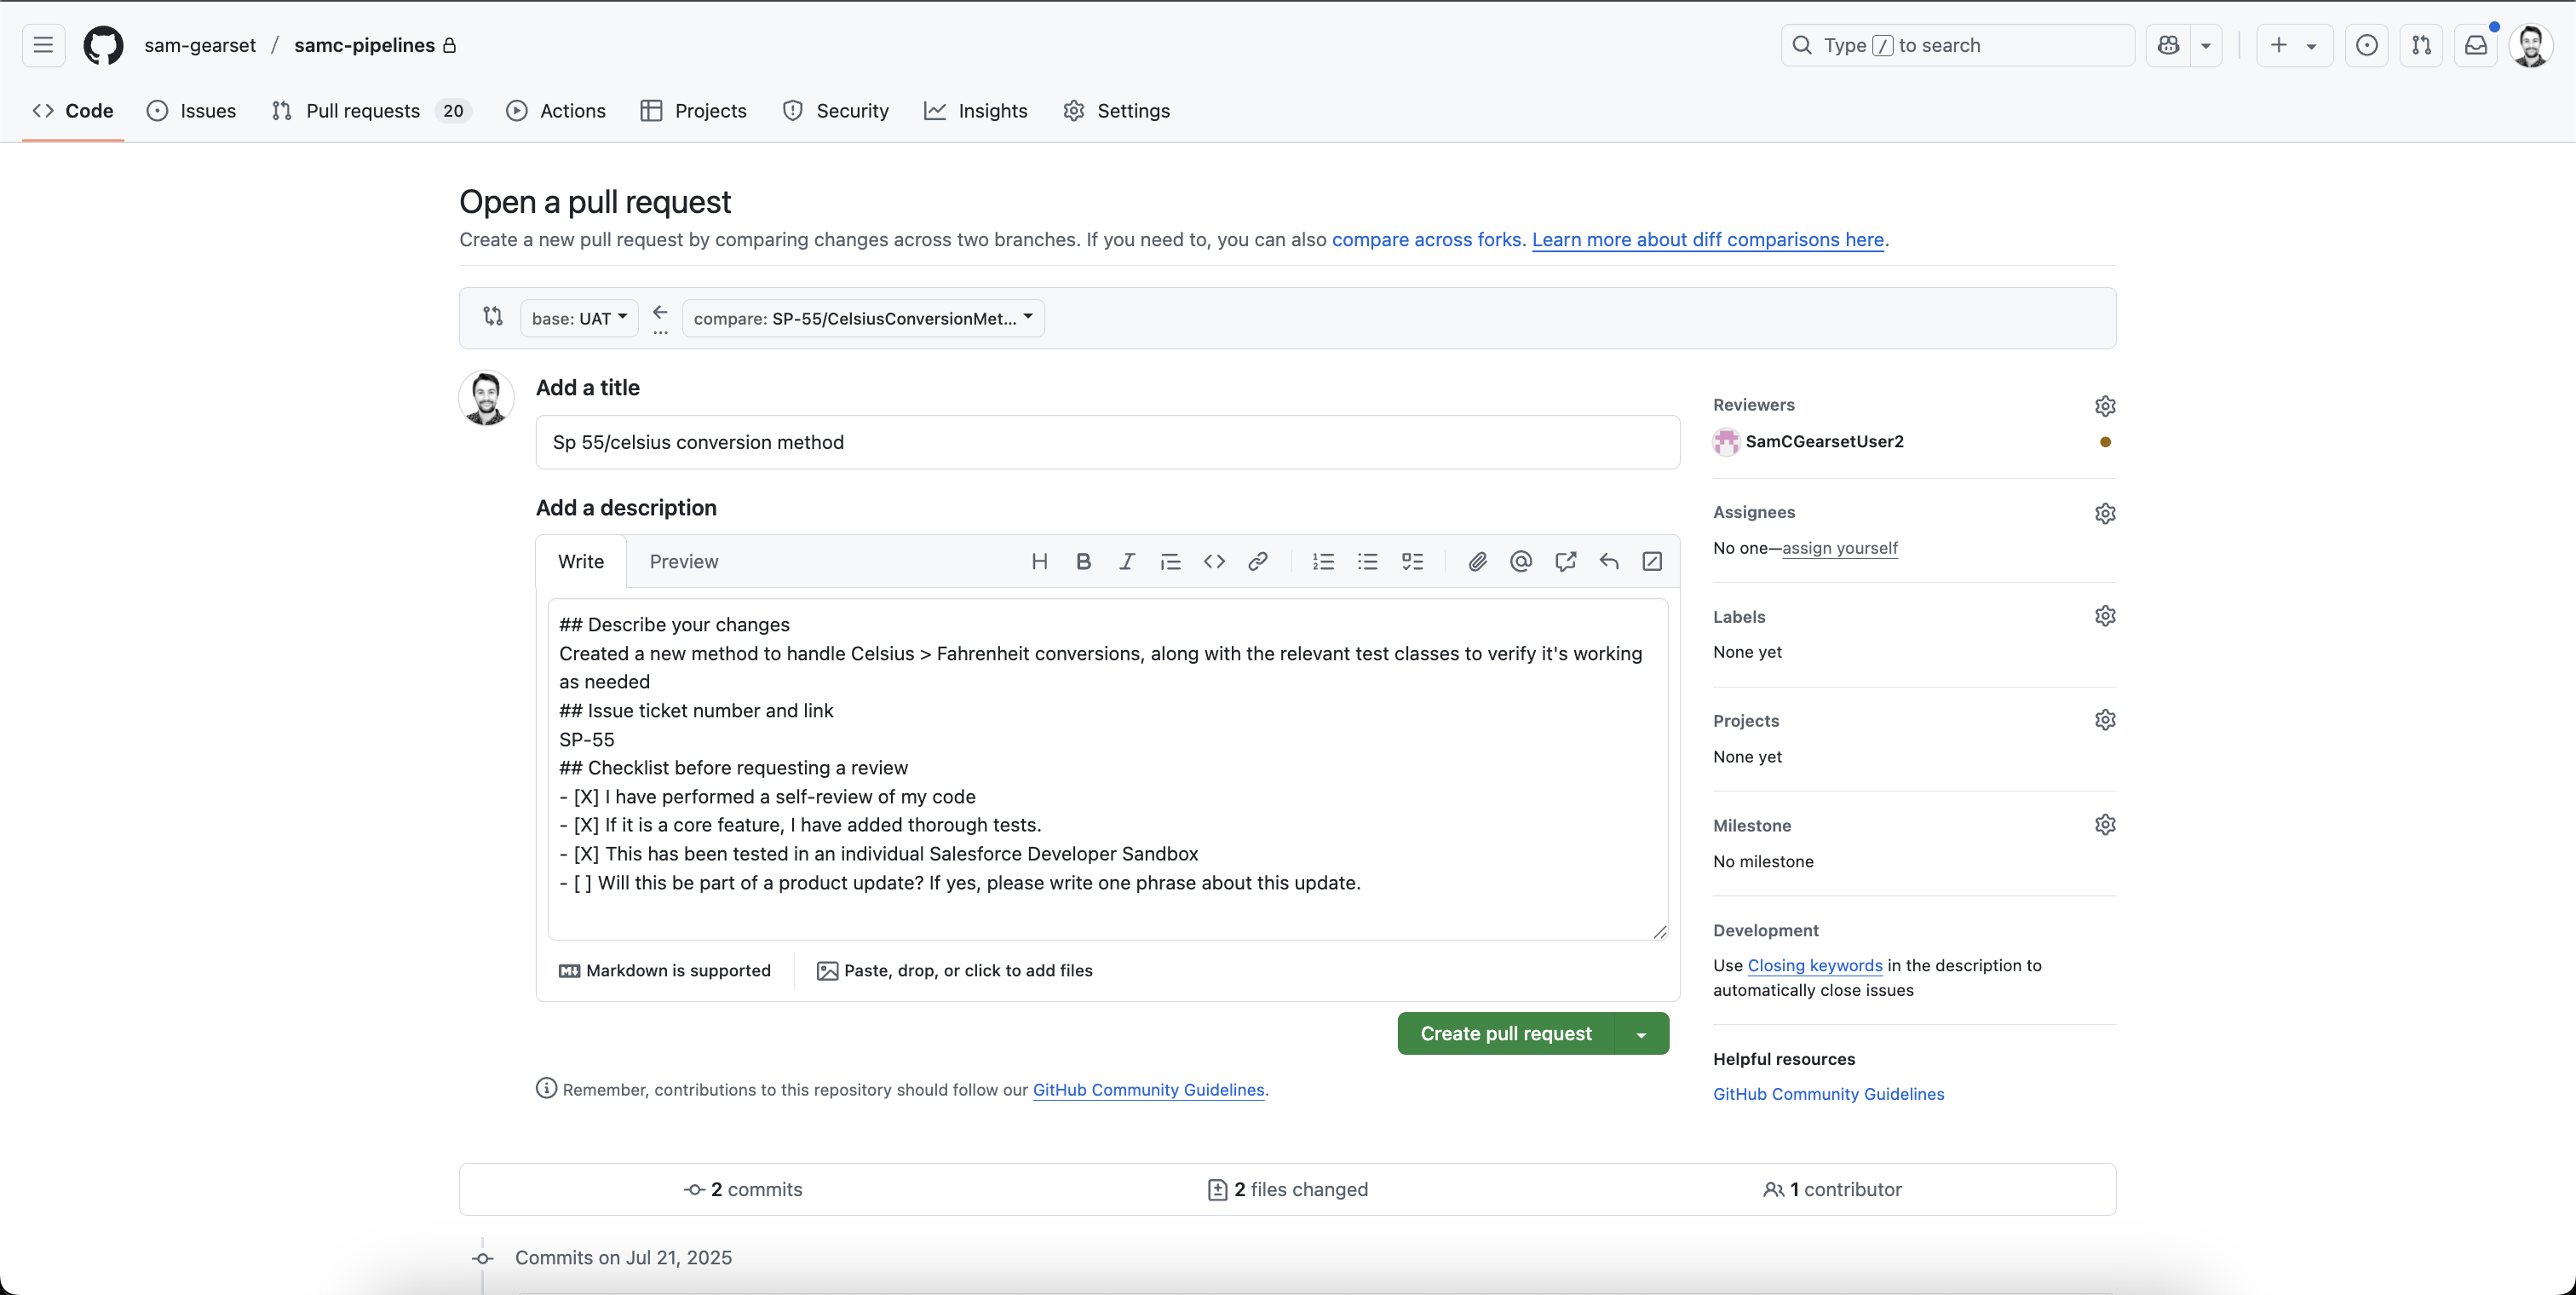This screenshot has height=1295, width=2576.
Task: Expand the base: UAT branch dropdown
Action: [579, 318]
